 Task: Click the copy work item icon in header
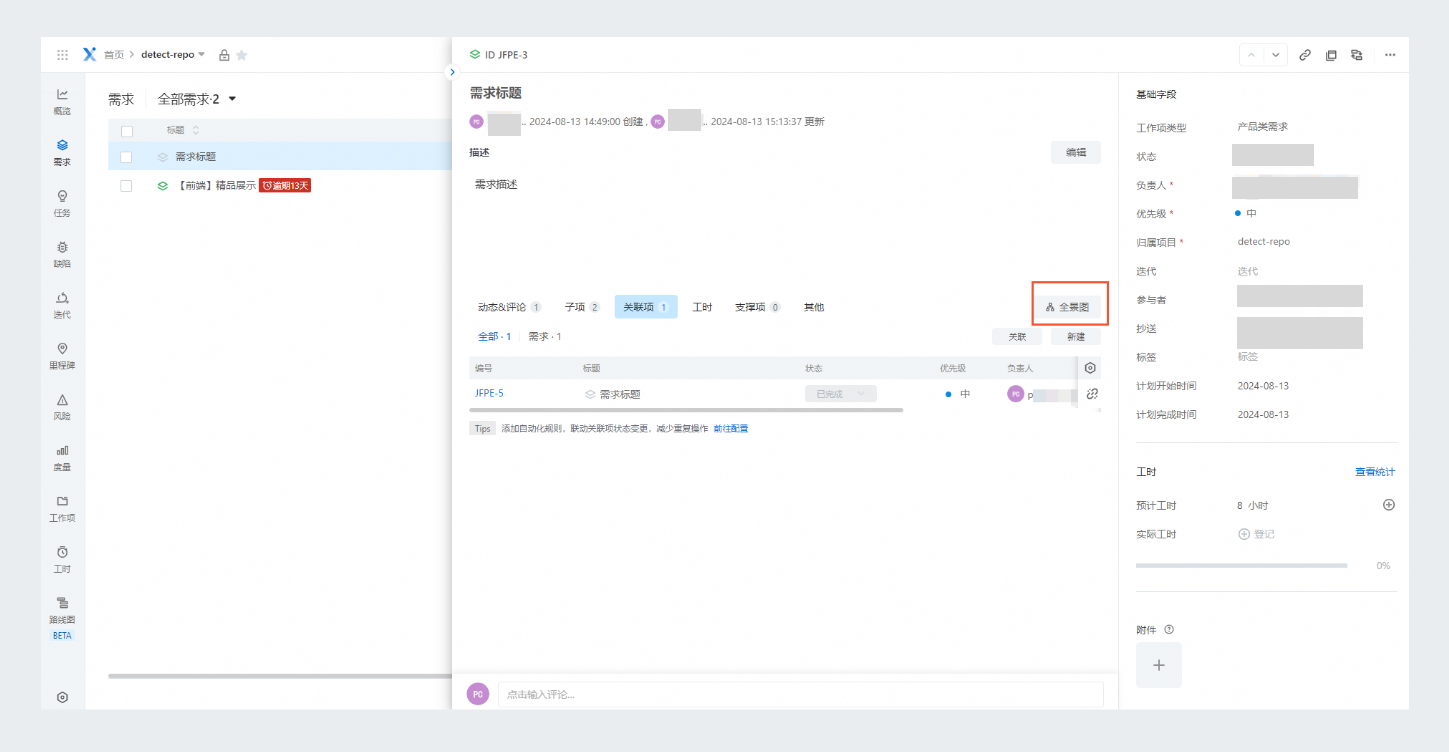[x=1331, y=55]
